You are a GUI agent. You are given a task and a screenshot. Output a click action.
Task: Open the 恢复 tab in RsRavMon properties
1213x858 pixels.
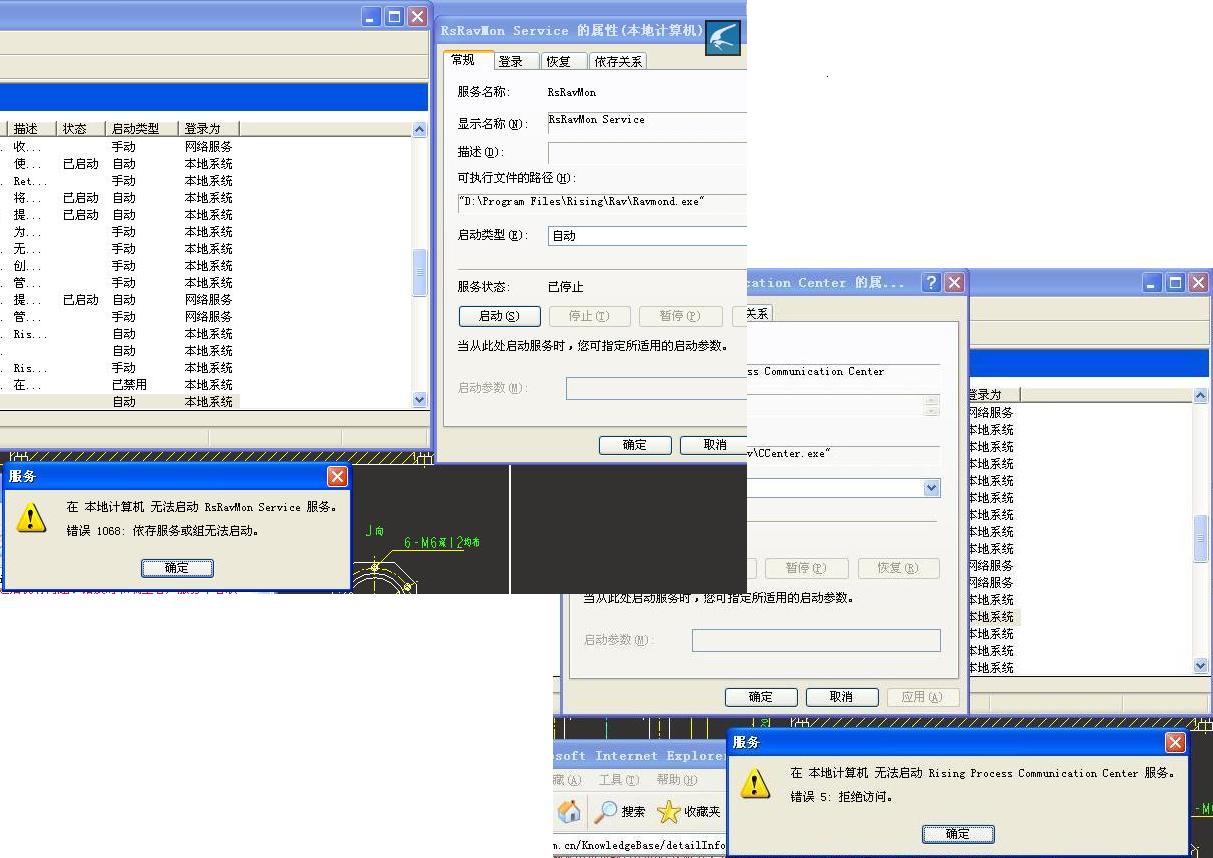pos(563,61)
